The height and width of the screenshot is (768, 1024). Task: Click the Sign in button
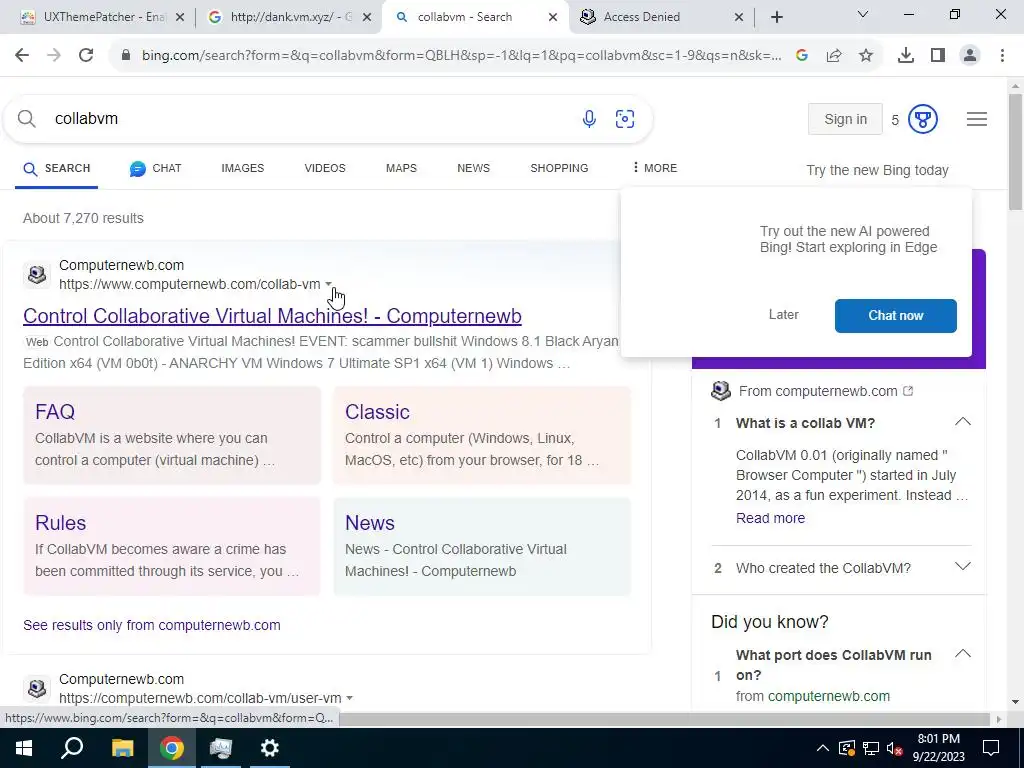tap(845, 119)
